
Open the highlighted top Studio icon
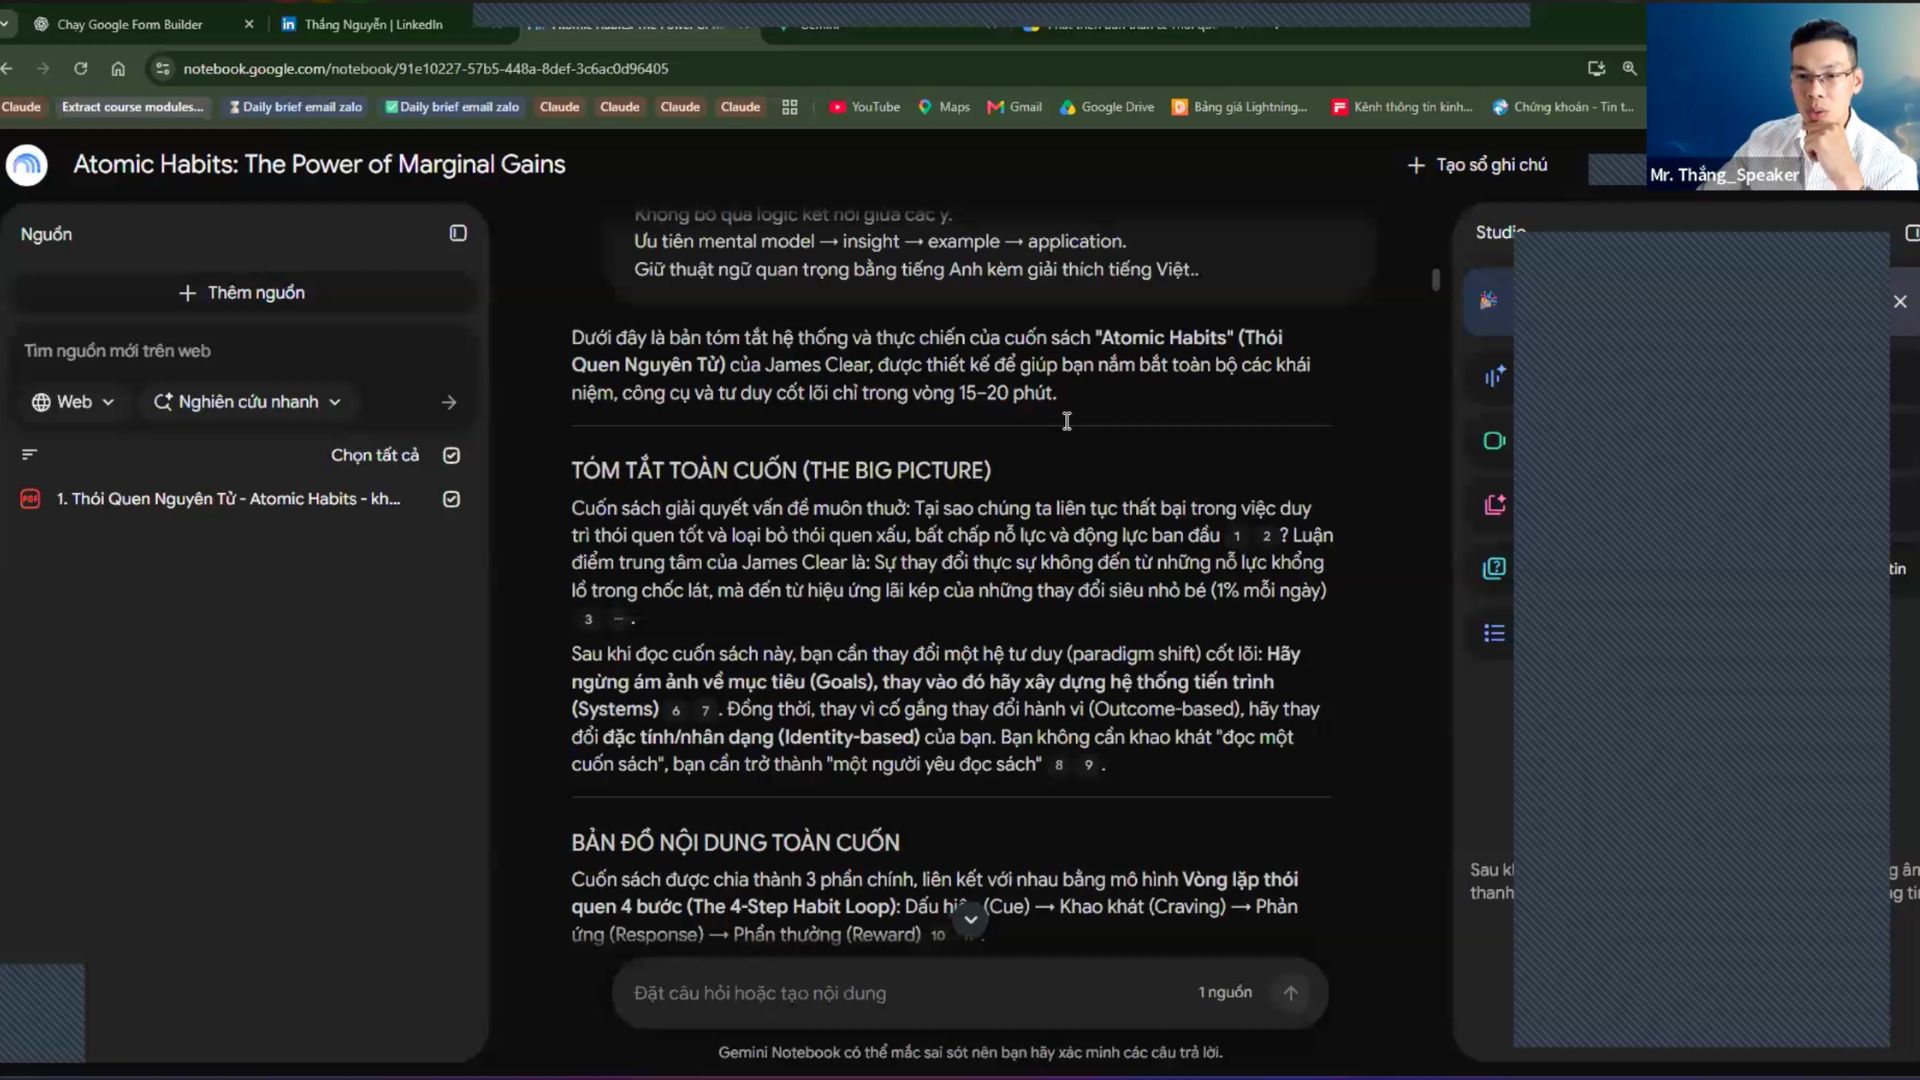pos(1489,300)
